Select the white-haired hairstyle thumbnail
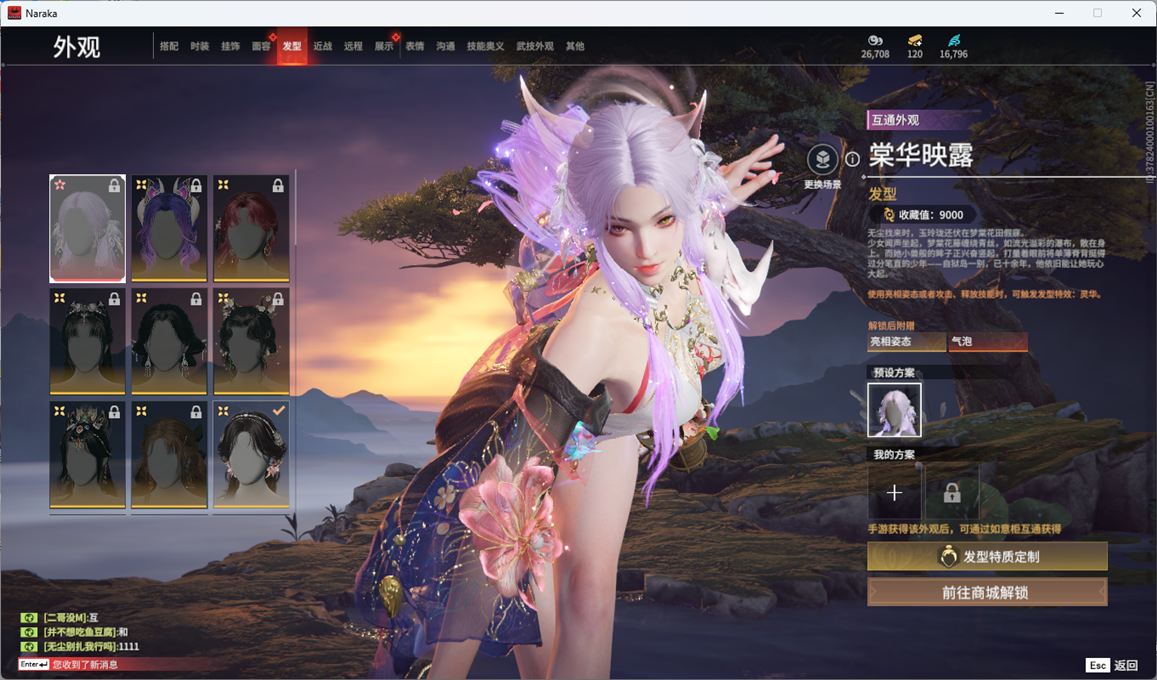This screenshot has width=1157, height=680. (x=87, y=228)
